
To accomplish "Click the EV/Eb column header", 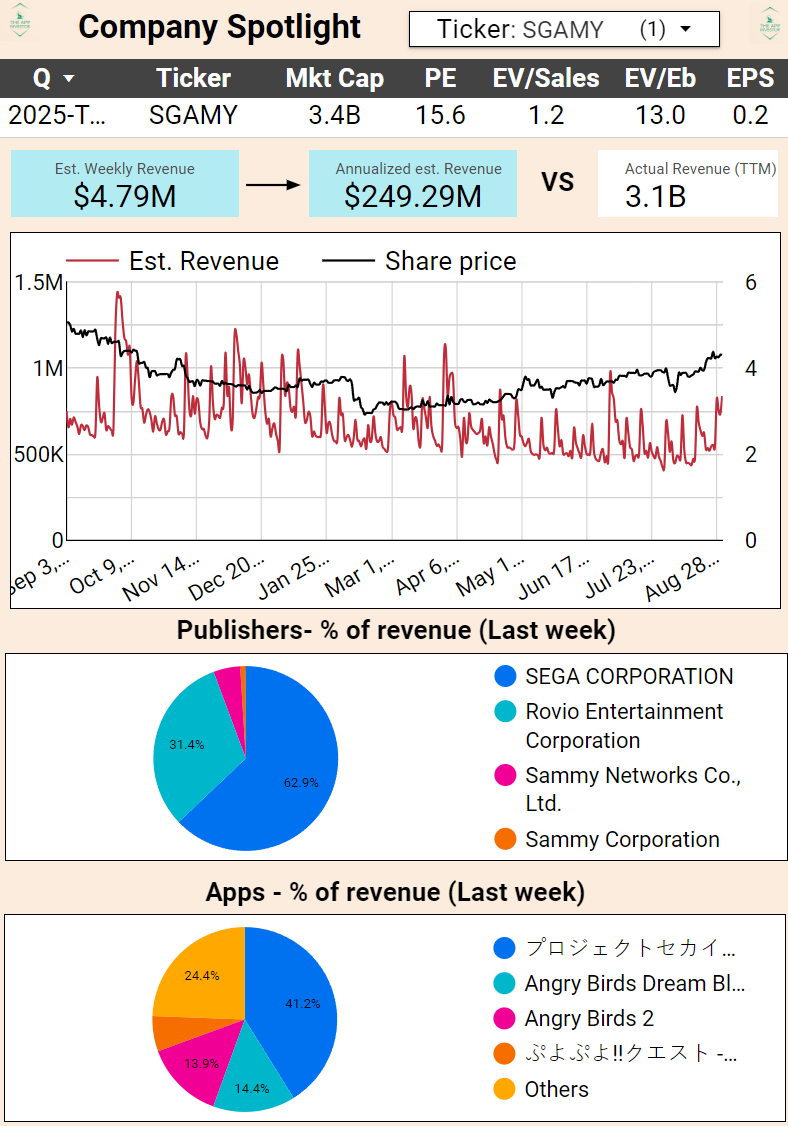I will (x=660, y=78).
